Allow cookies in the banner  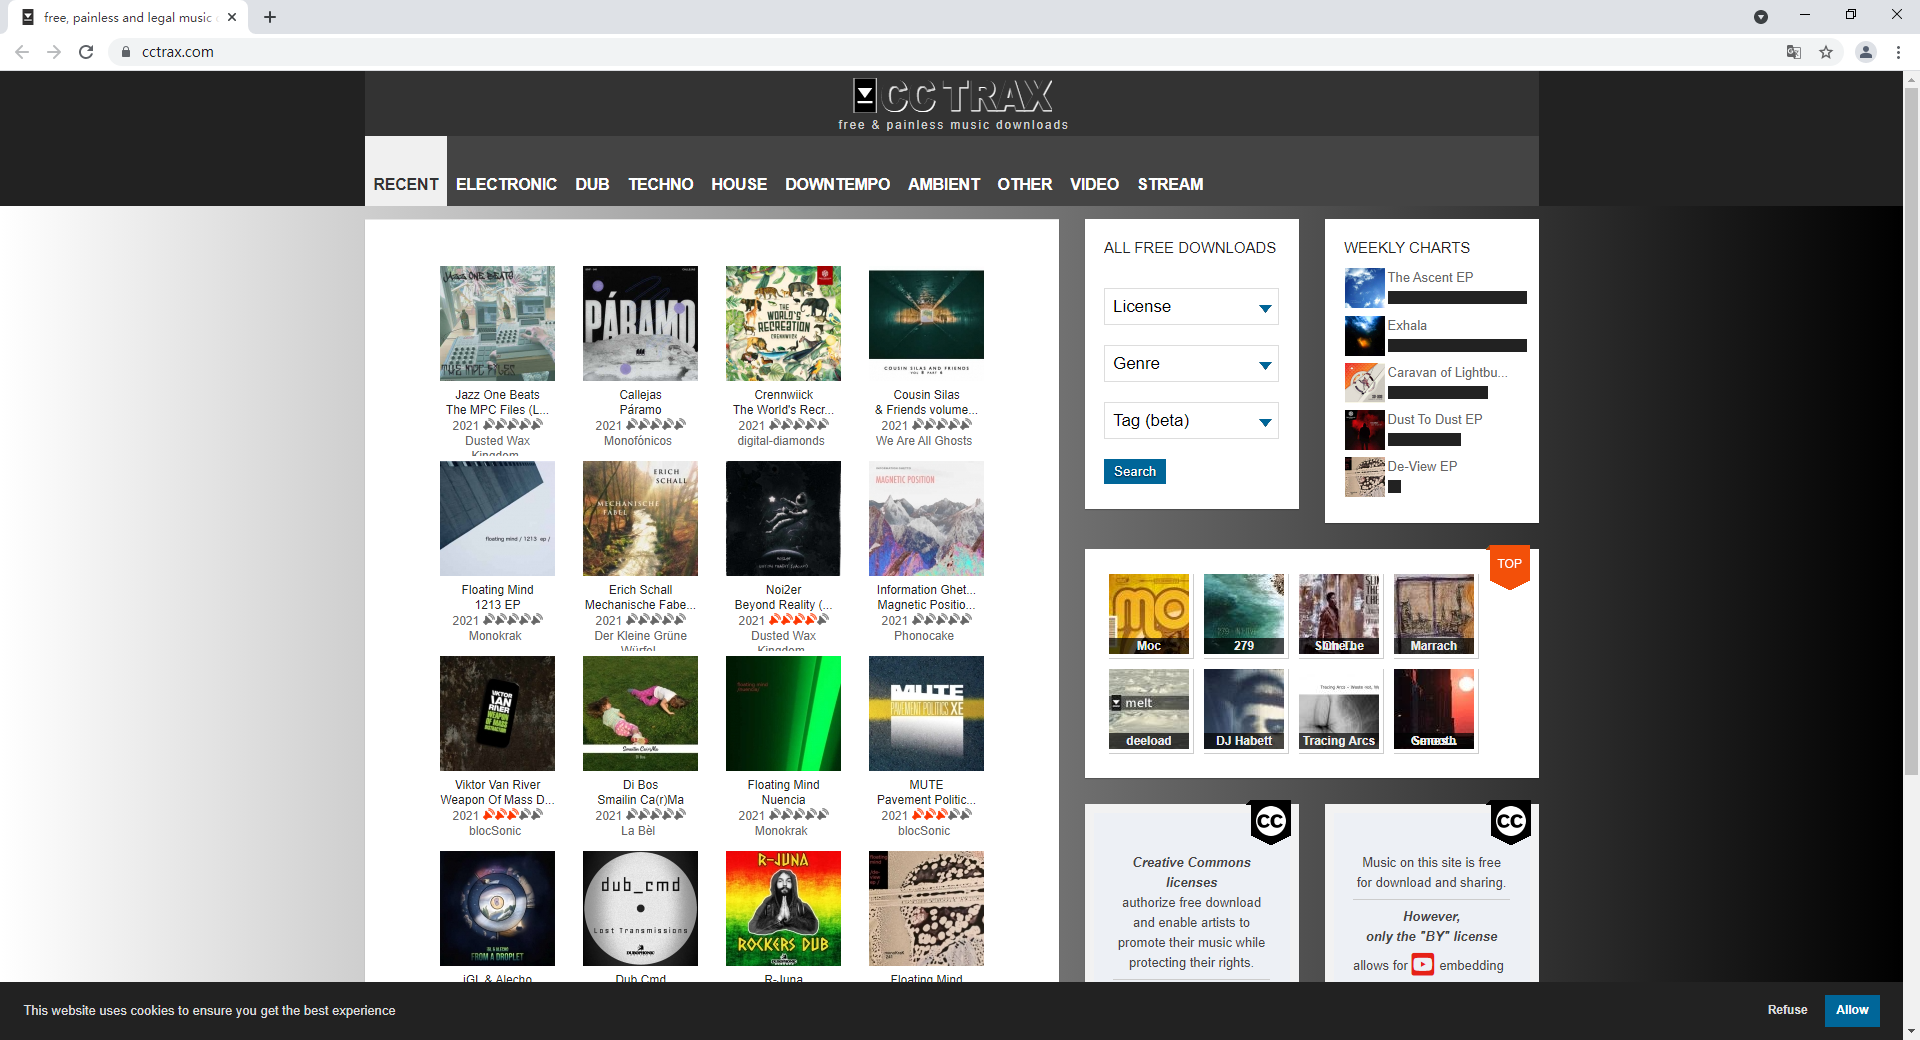click(x=1852, y=1010)
